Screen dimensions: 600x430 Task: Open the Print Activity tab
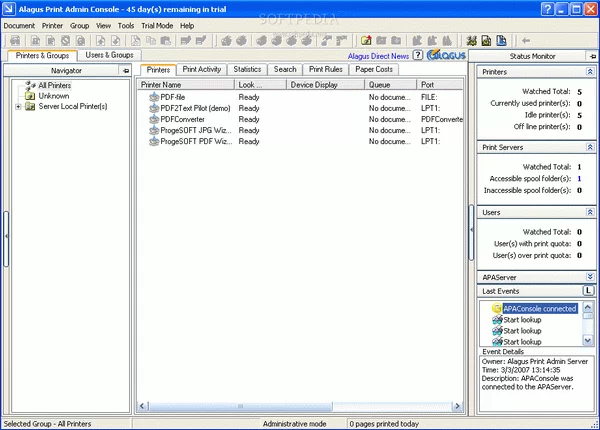tap(202, 69)
